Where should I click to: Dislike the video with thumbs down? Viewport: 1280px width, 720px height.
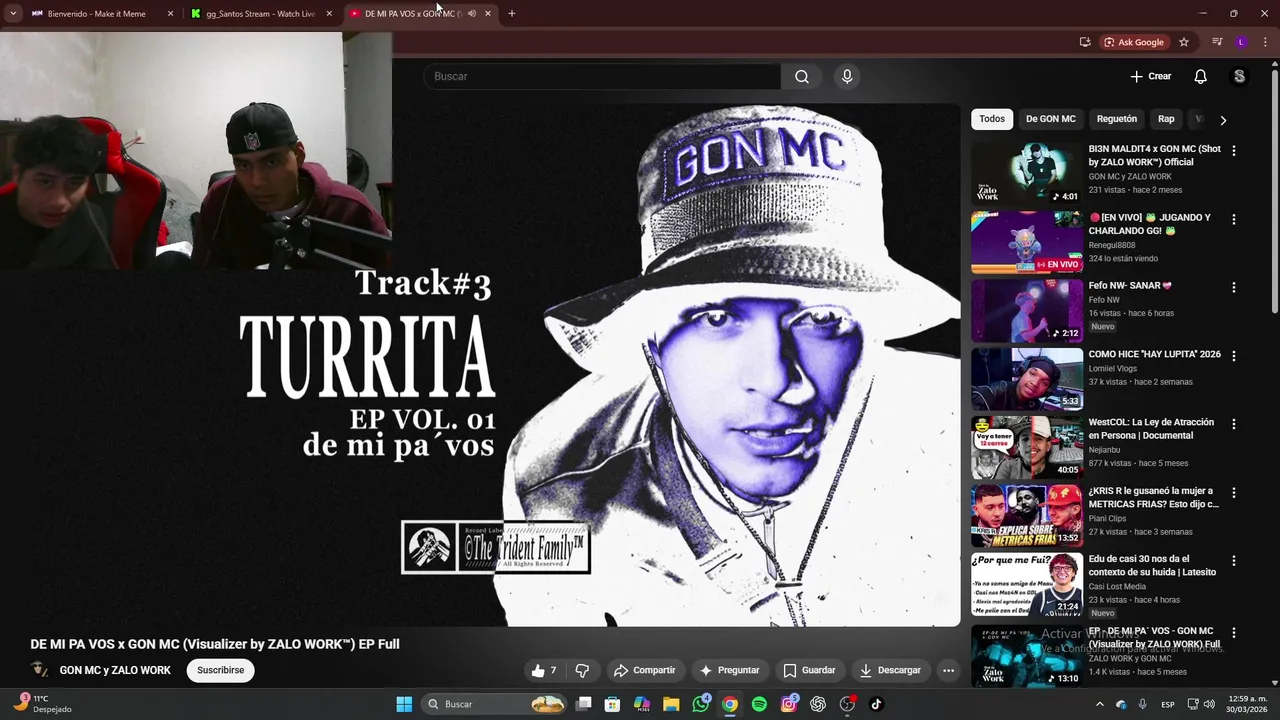point(582,670)
